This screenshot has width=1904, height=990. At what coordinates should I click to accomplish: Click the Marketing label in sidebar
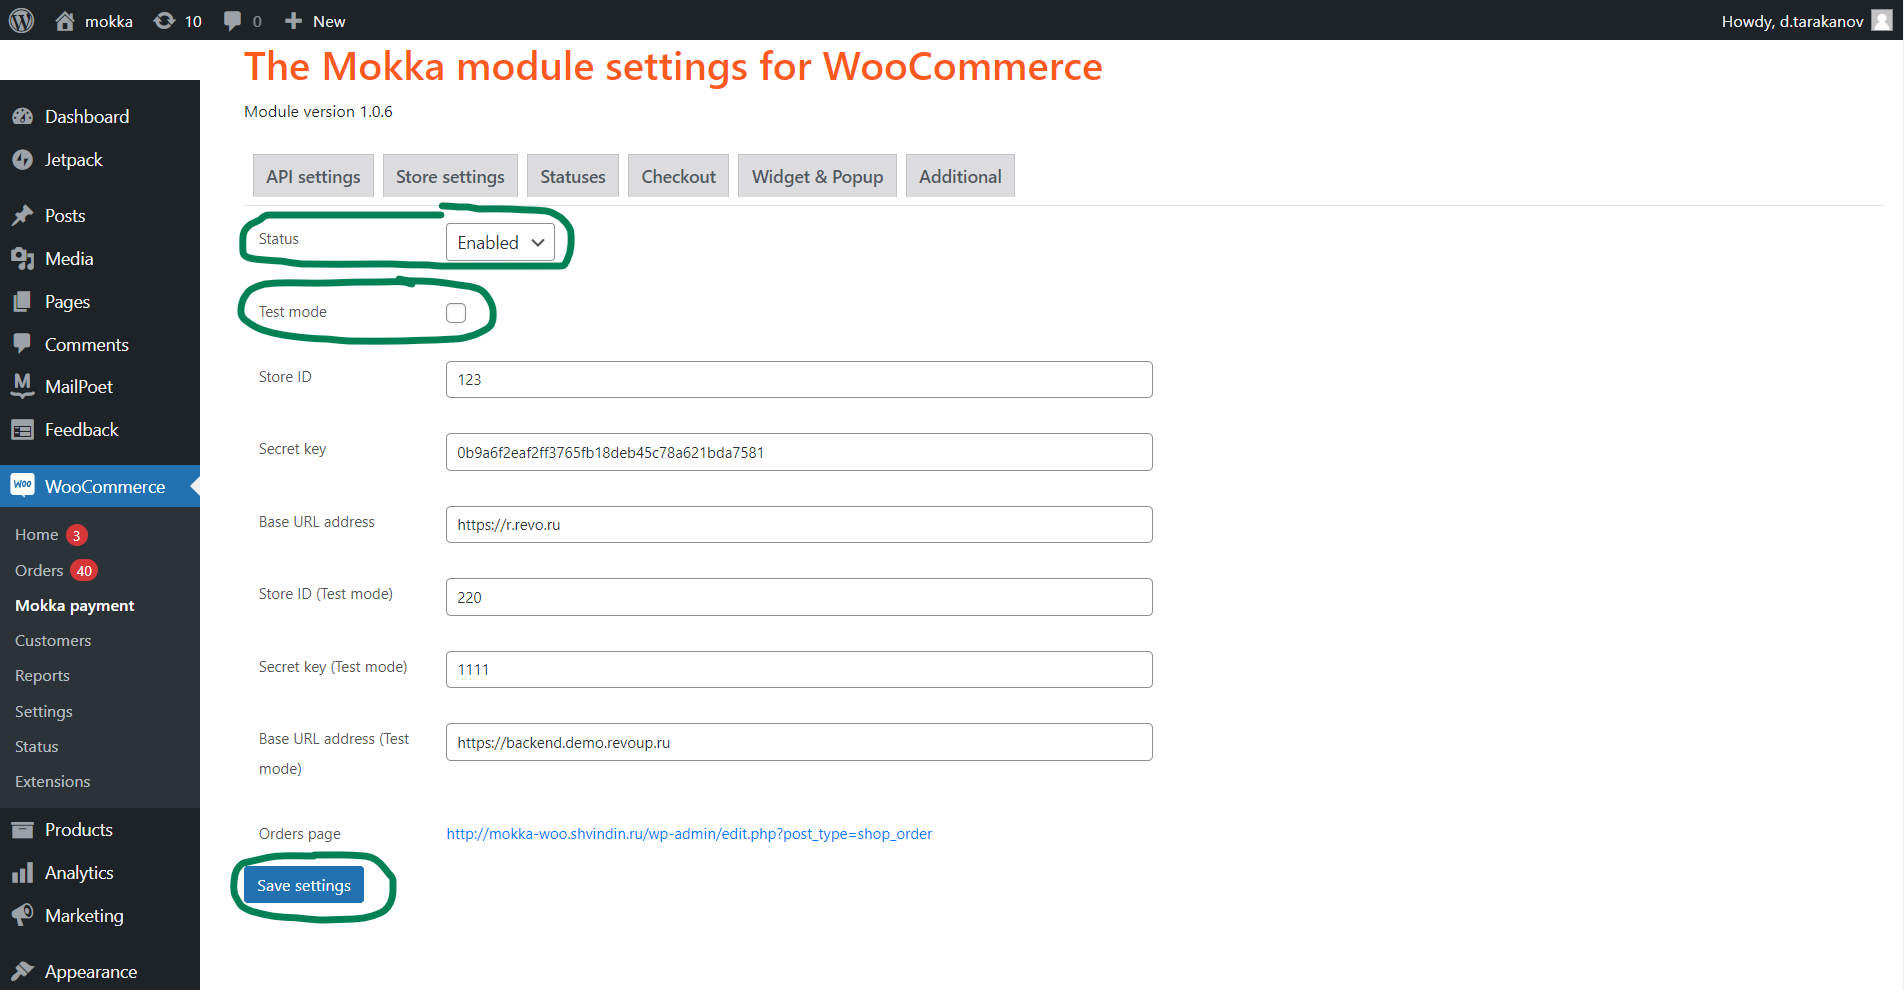84,916
